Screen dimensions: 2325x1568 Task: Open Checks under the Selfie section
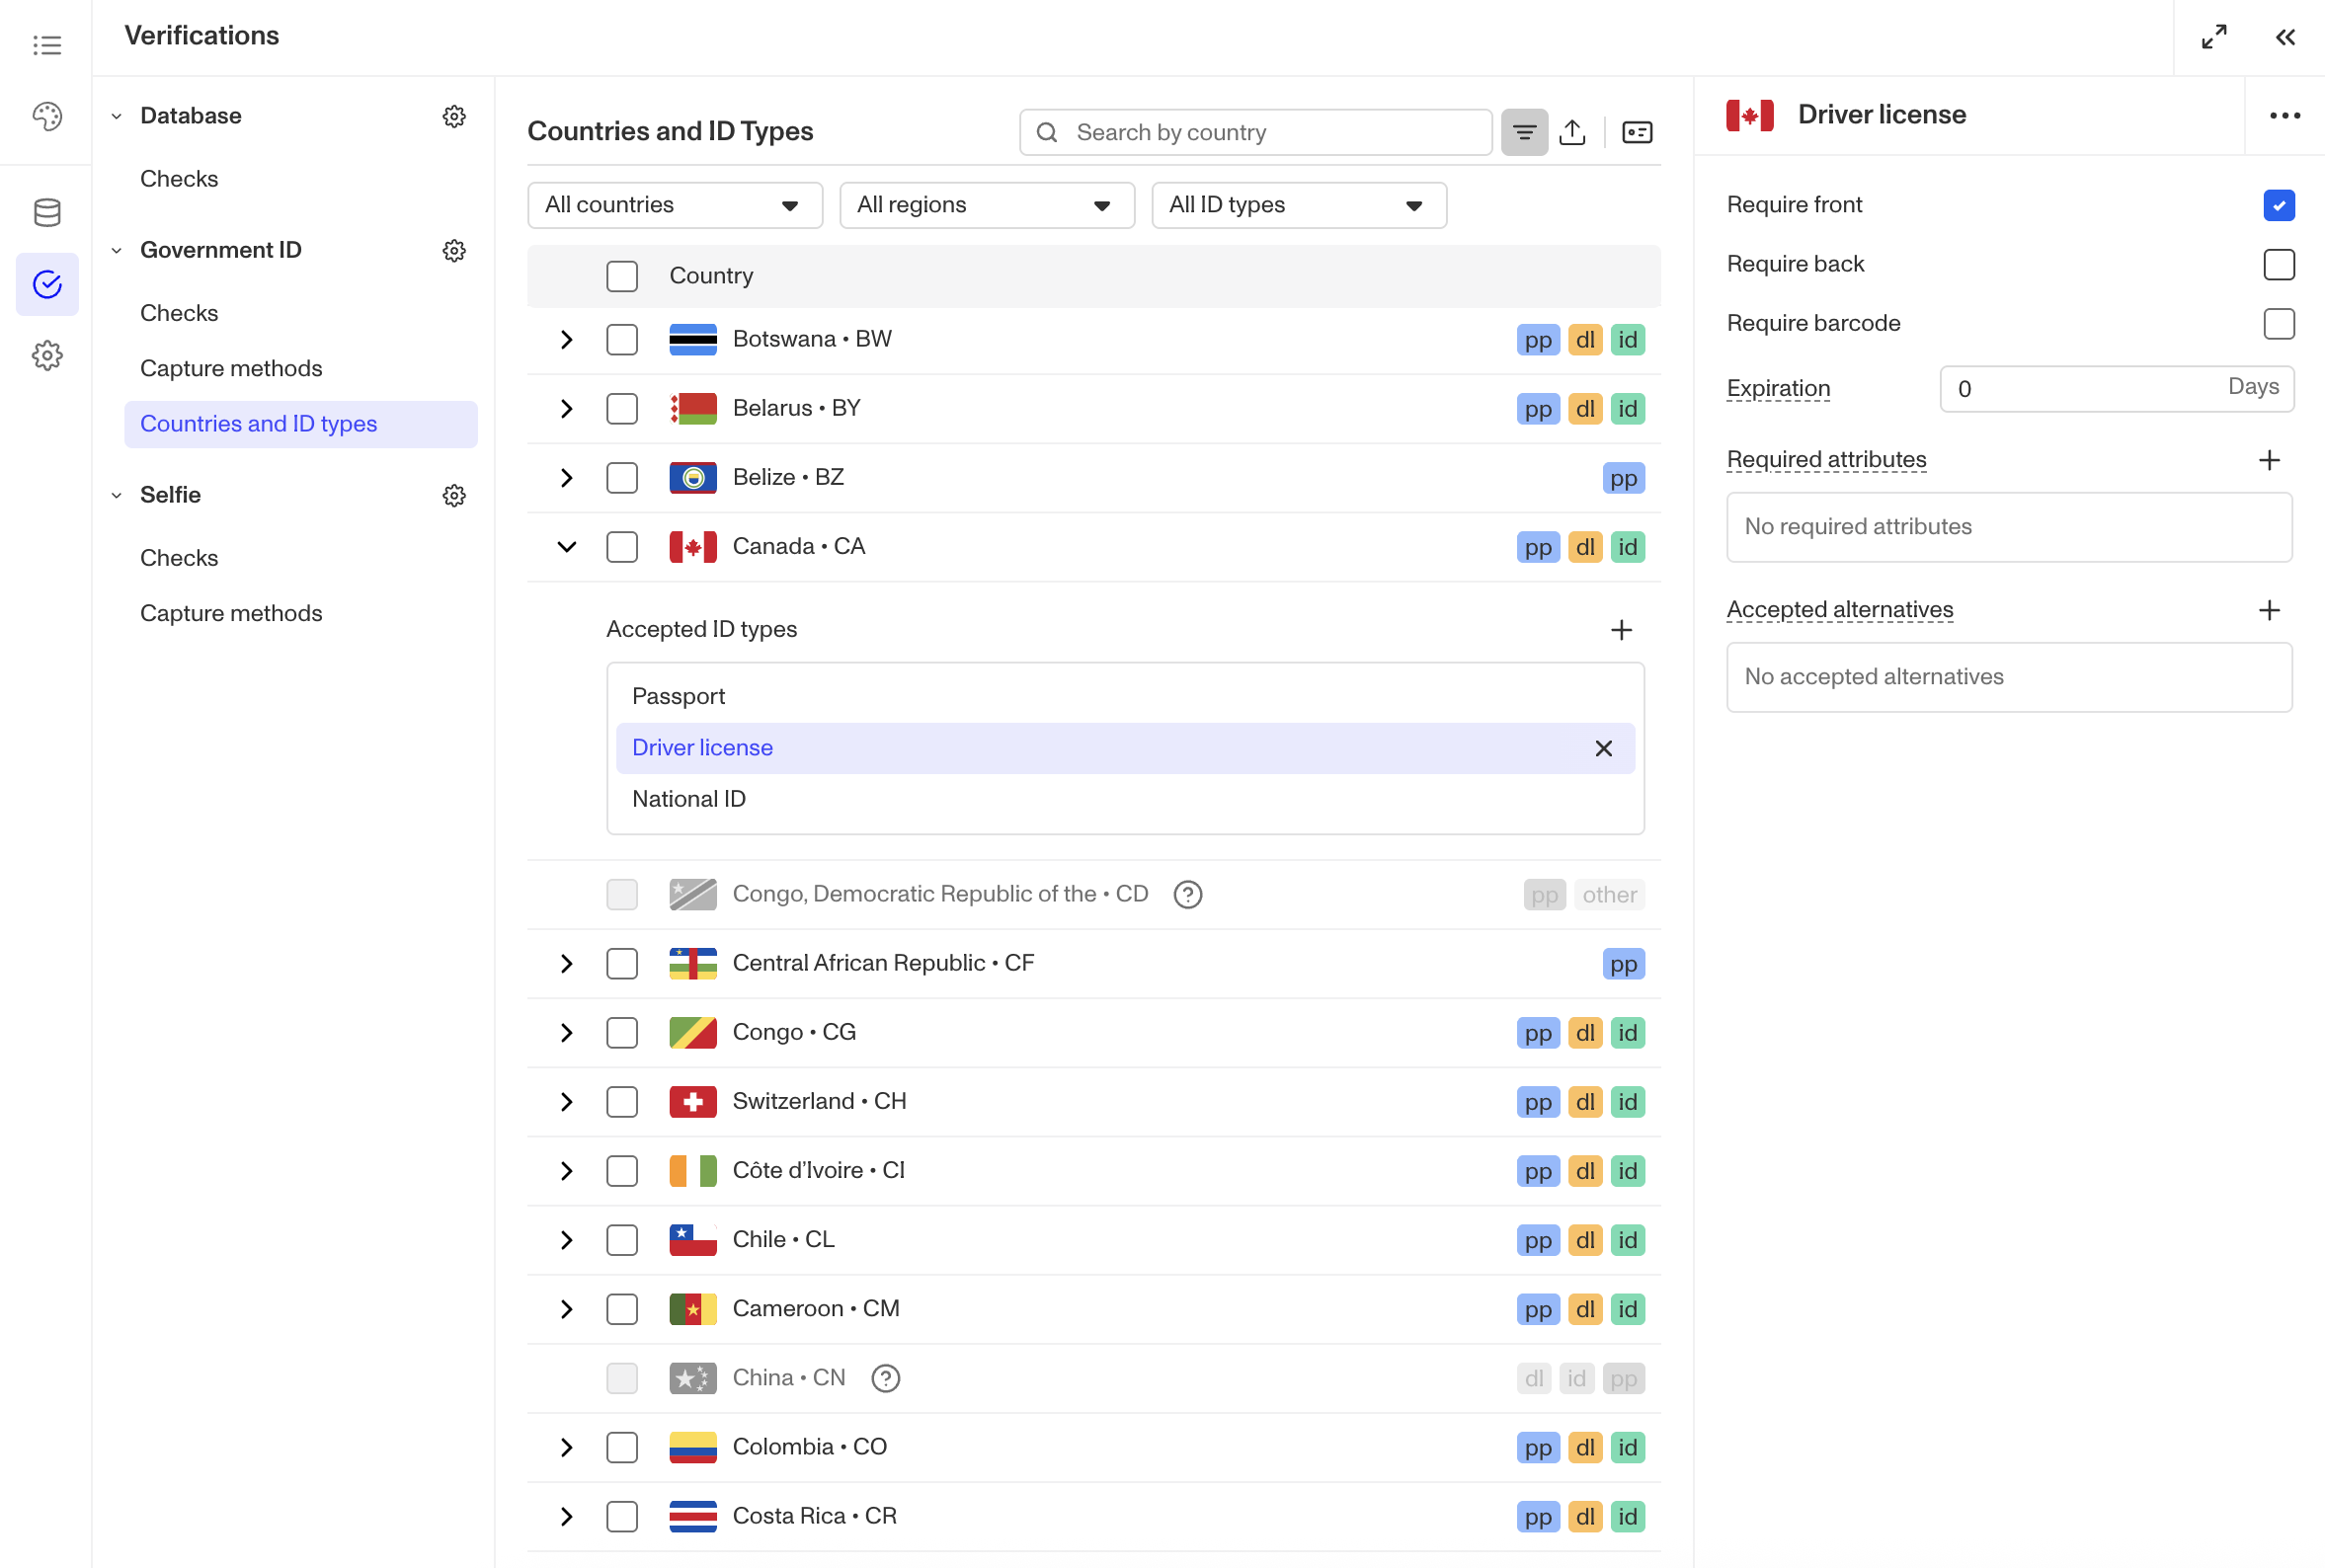coord(179,558)
